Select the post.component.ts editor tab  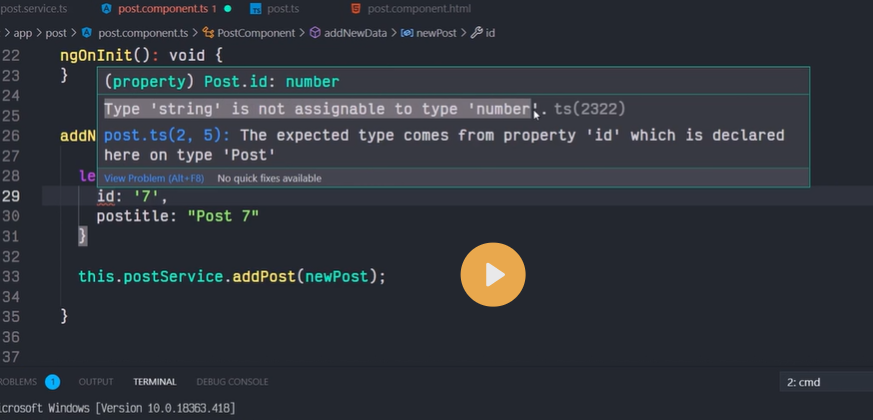coord(167,8)
